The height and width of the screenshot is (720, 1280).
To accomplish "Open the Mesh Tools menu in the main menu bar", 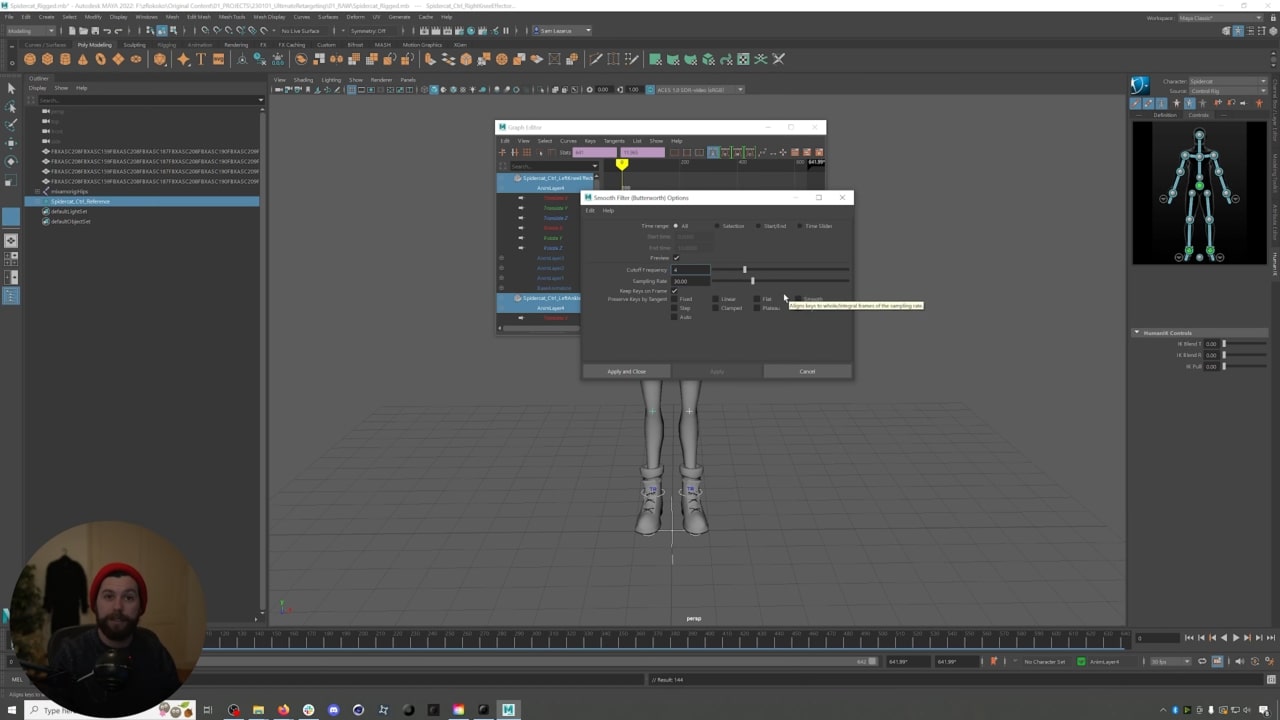I will [231, 17].
